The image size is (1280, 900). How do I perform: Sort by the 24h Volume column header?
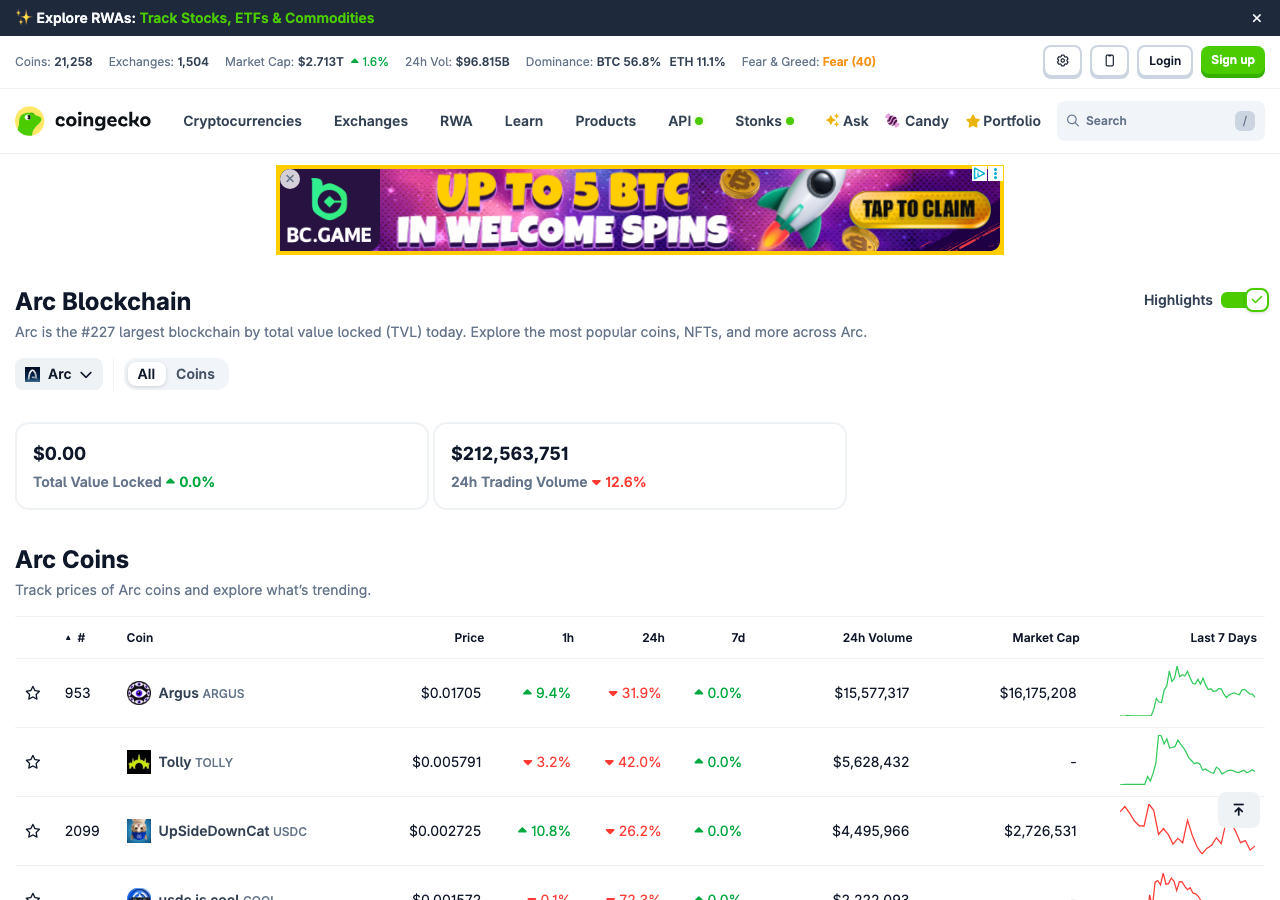[x=877, y=638]
